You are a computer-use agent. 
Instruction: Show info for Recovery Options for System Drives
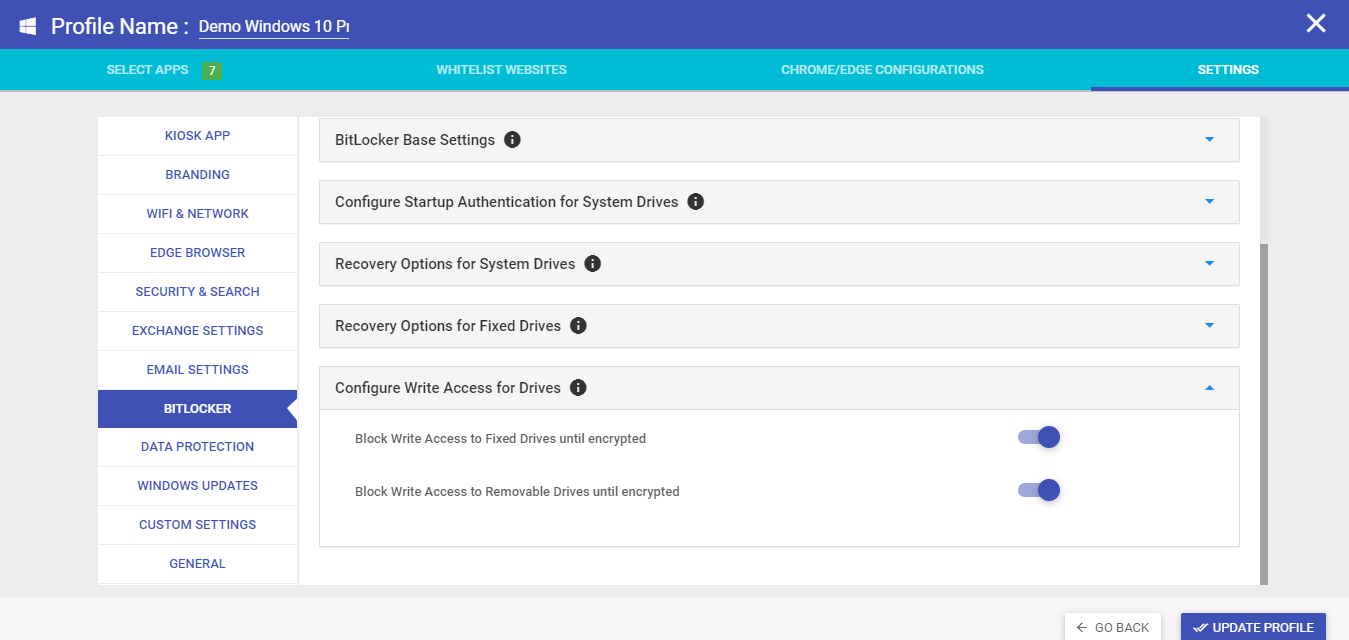592,264
